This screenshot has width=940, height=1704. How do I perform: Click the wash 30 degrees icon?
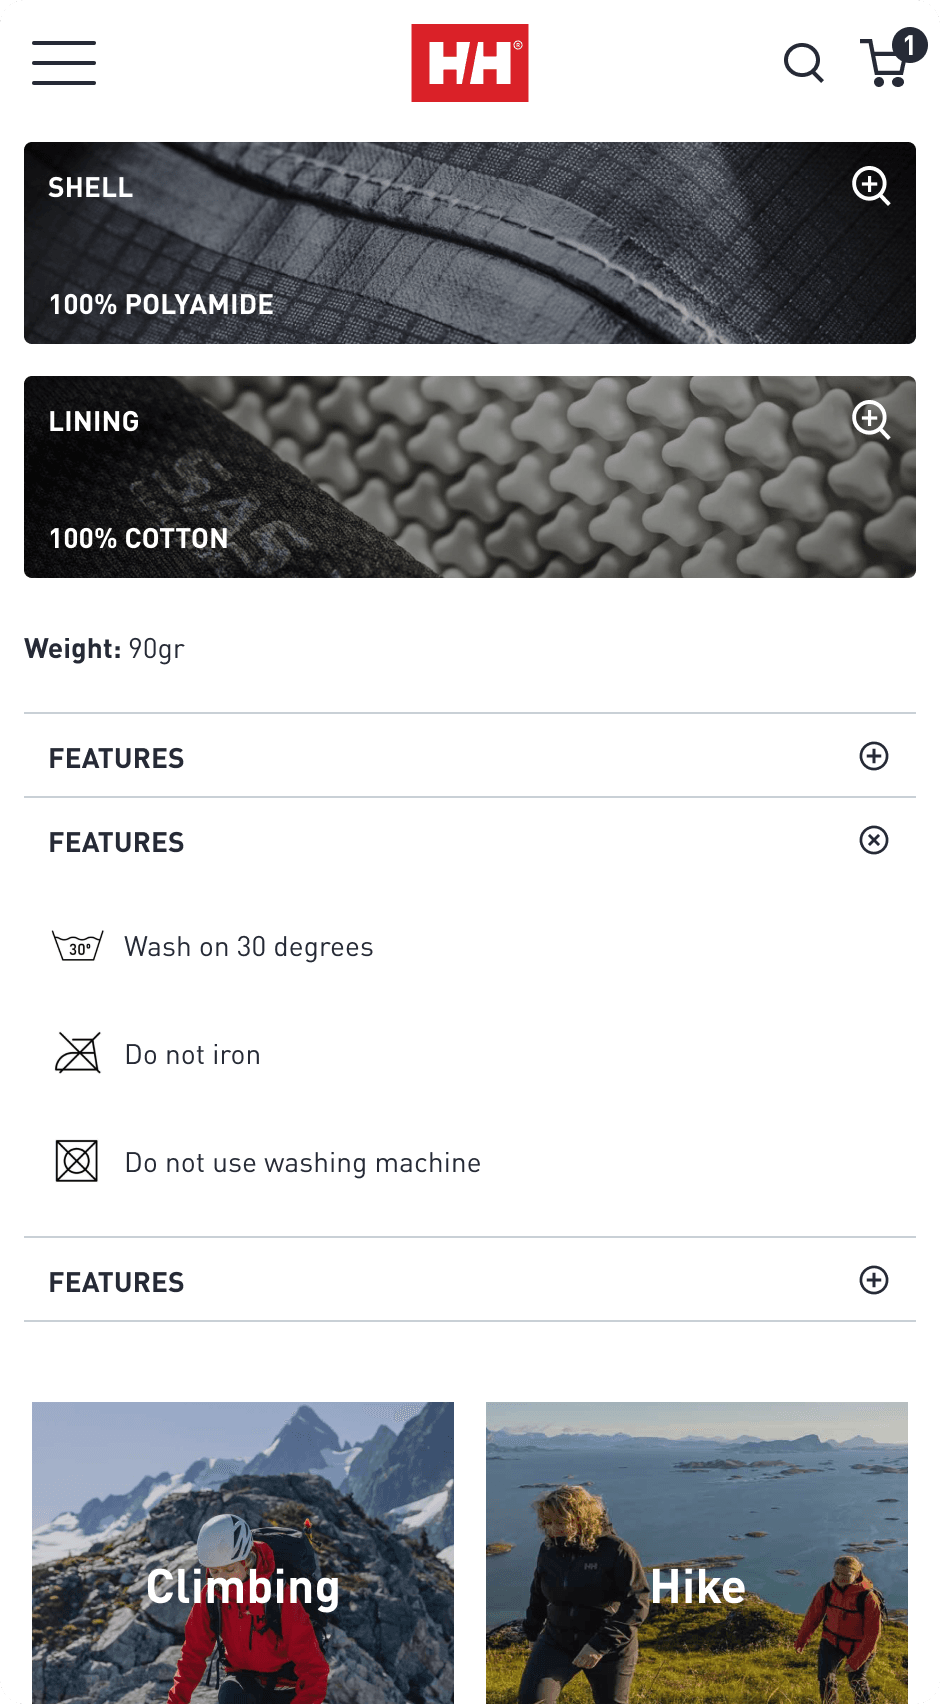(77, 946)
